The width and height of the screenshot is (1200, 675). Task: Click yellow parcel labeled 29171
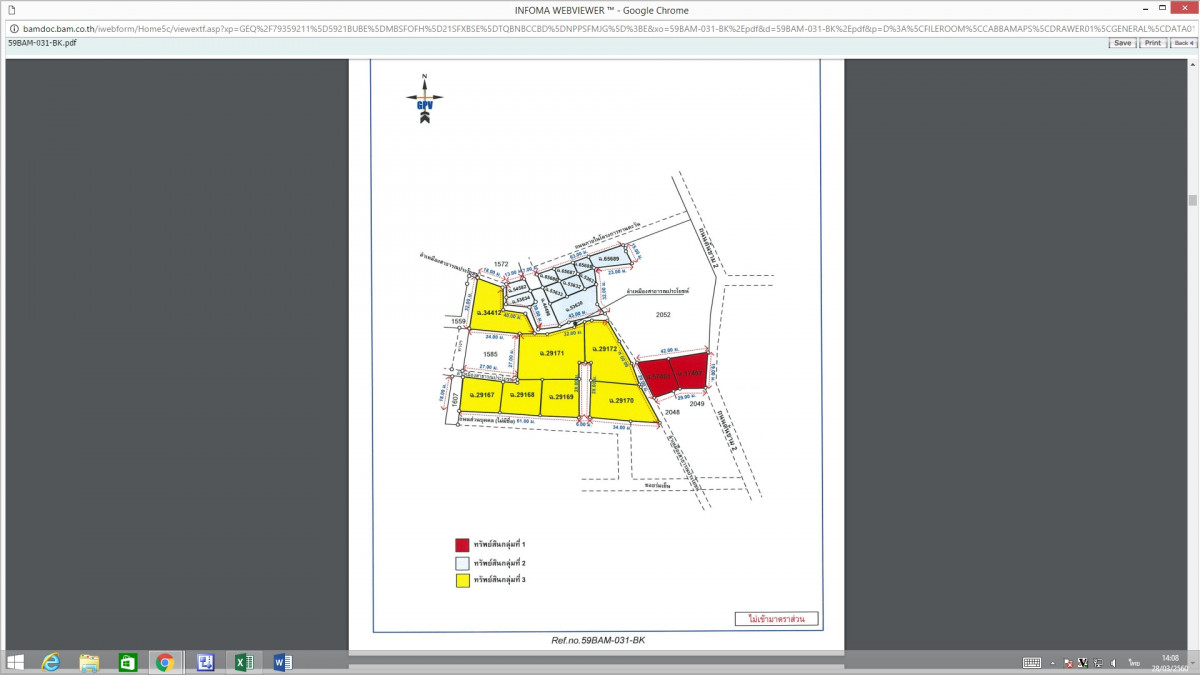[x=551, y=353]
